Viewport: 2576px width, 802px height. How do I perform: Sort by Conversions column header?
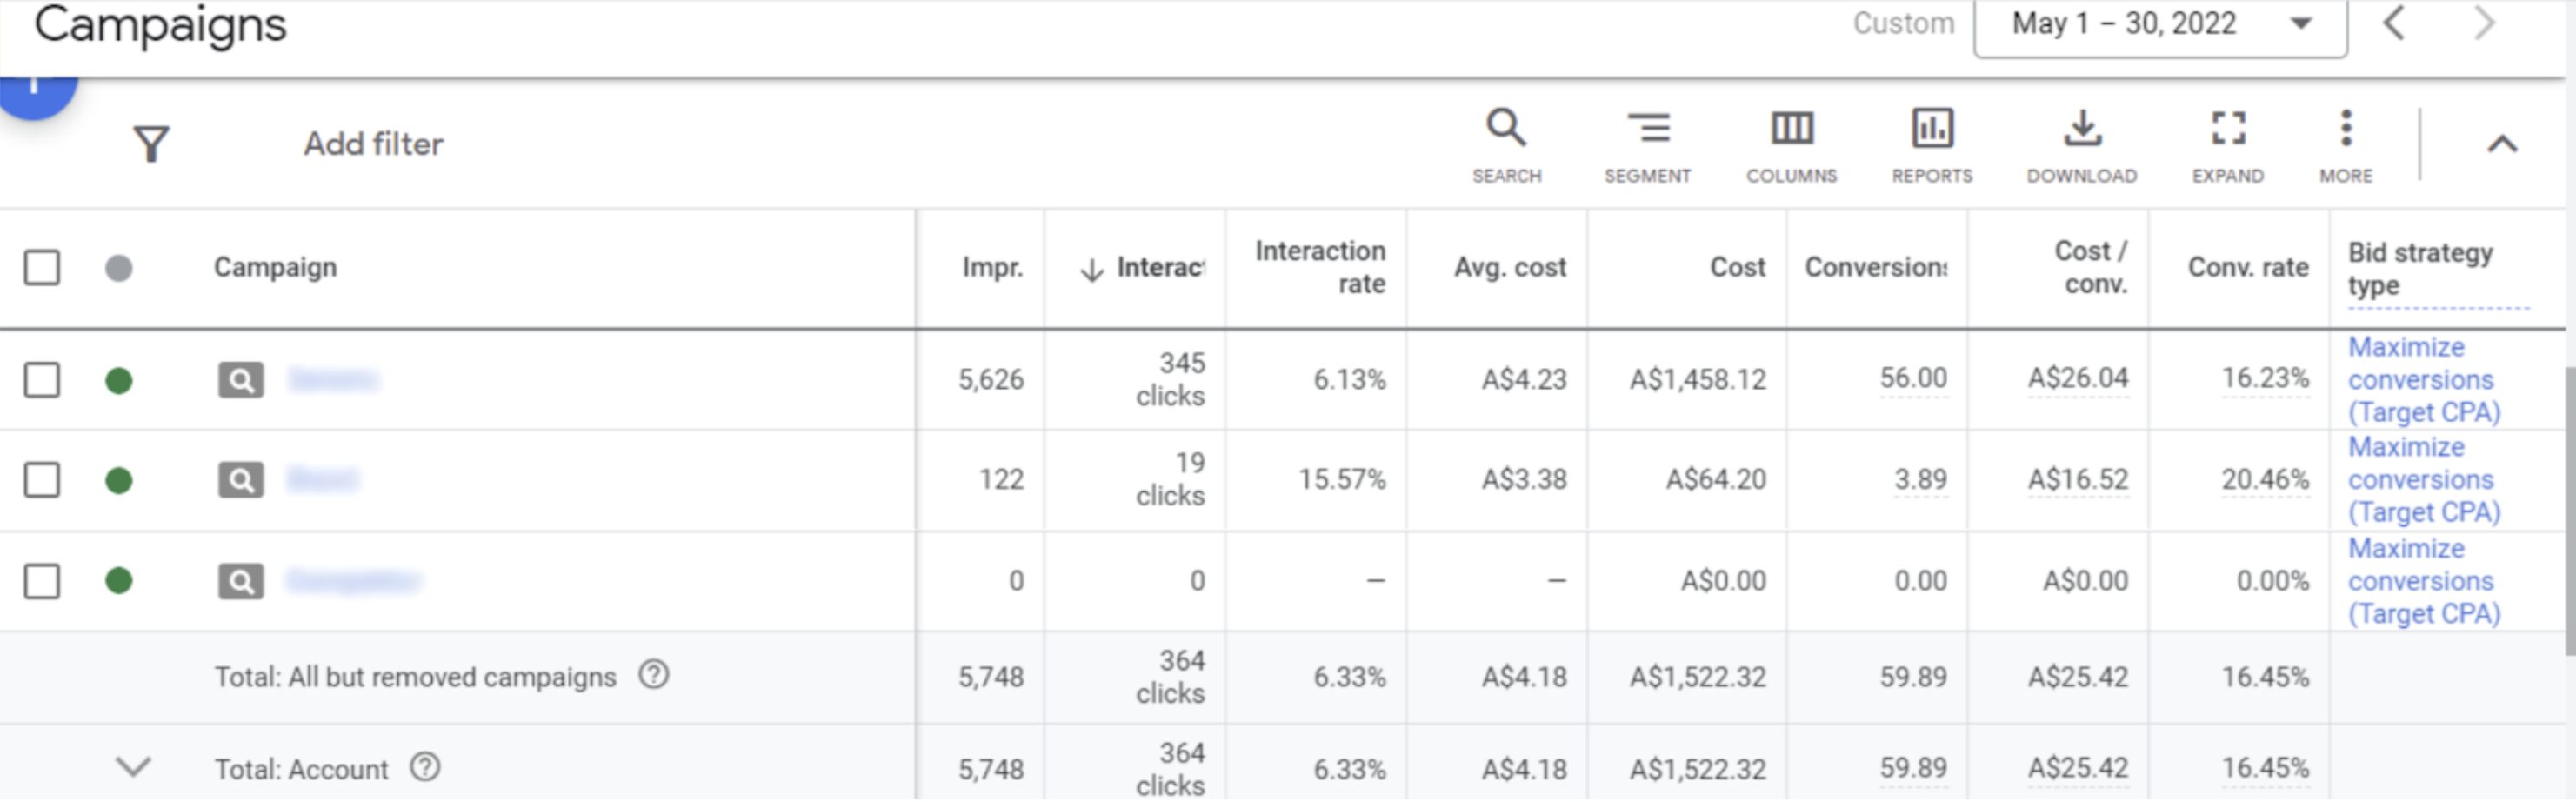pyautogui.click(x=1876, y=268)
